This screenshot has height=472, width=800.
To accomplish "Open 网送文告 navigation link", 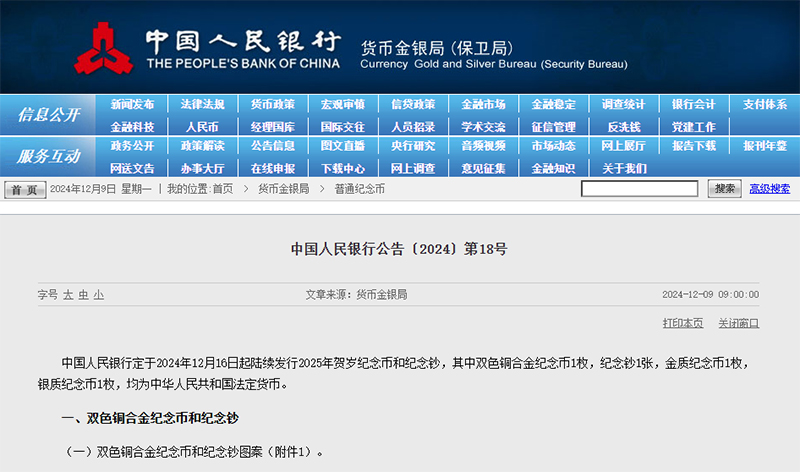I will coord(132,168).
